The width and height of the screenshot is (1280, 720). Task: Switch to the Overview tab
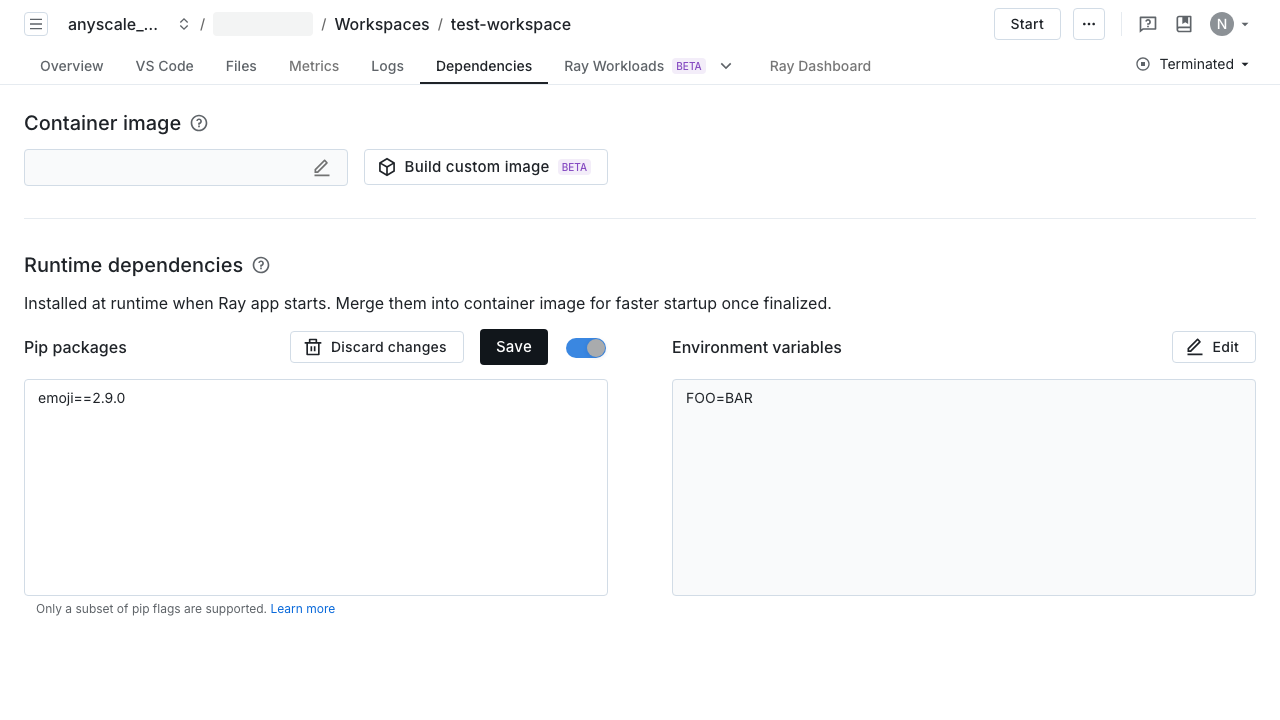pyautogui.click(x=72, y=66)
